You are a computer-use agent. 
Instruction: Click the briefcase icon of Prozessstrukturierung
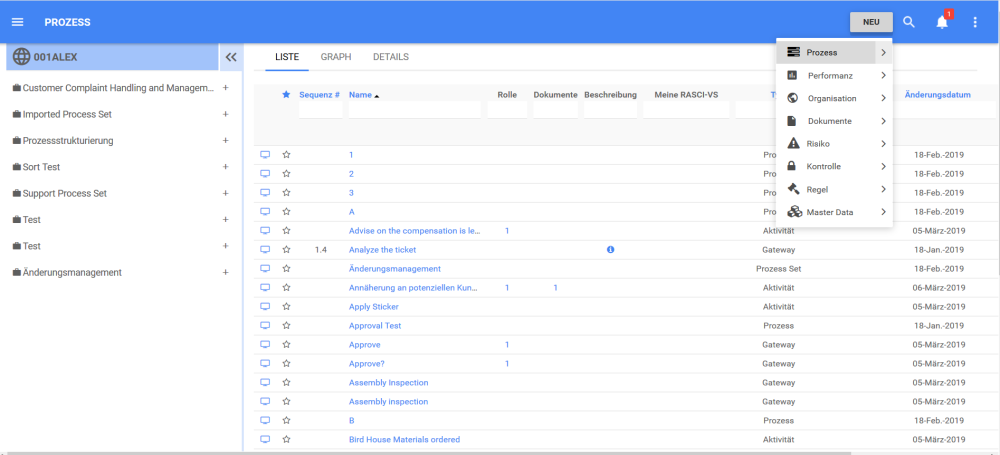(17, 140)
